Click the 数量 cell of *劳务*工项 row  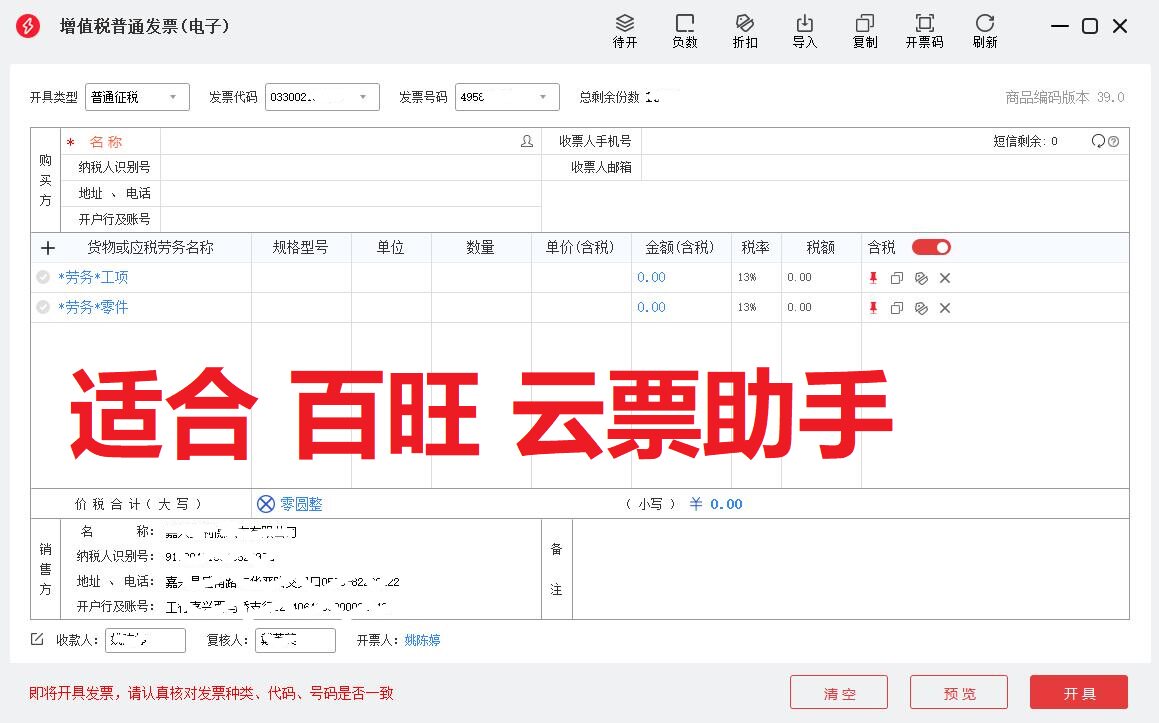[481, 278]
